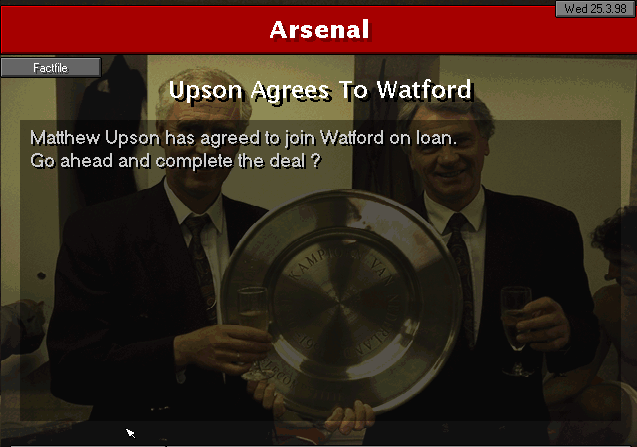The width and height of the screenshot is (637, 447).
Task: Click the word 'Watford' in the message body
Action: click(x=352, y=138)
